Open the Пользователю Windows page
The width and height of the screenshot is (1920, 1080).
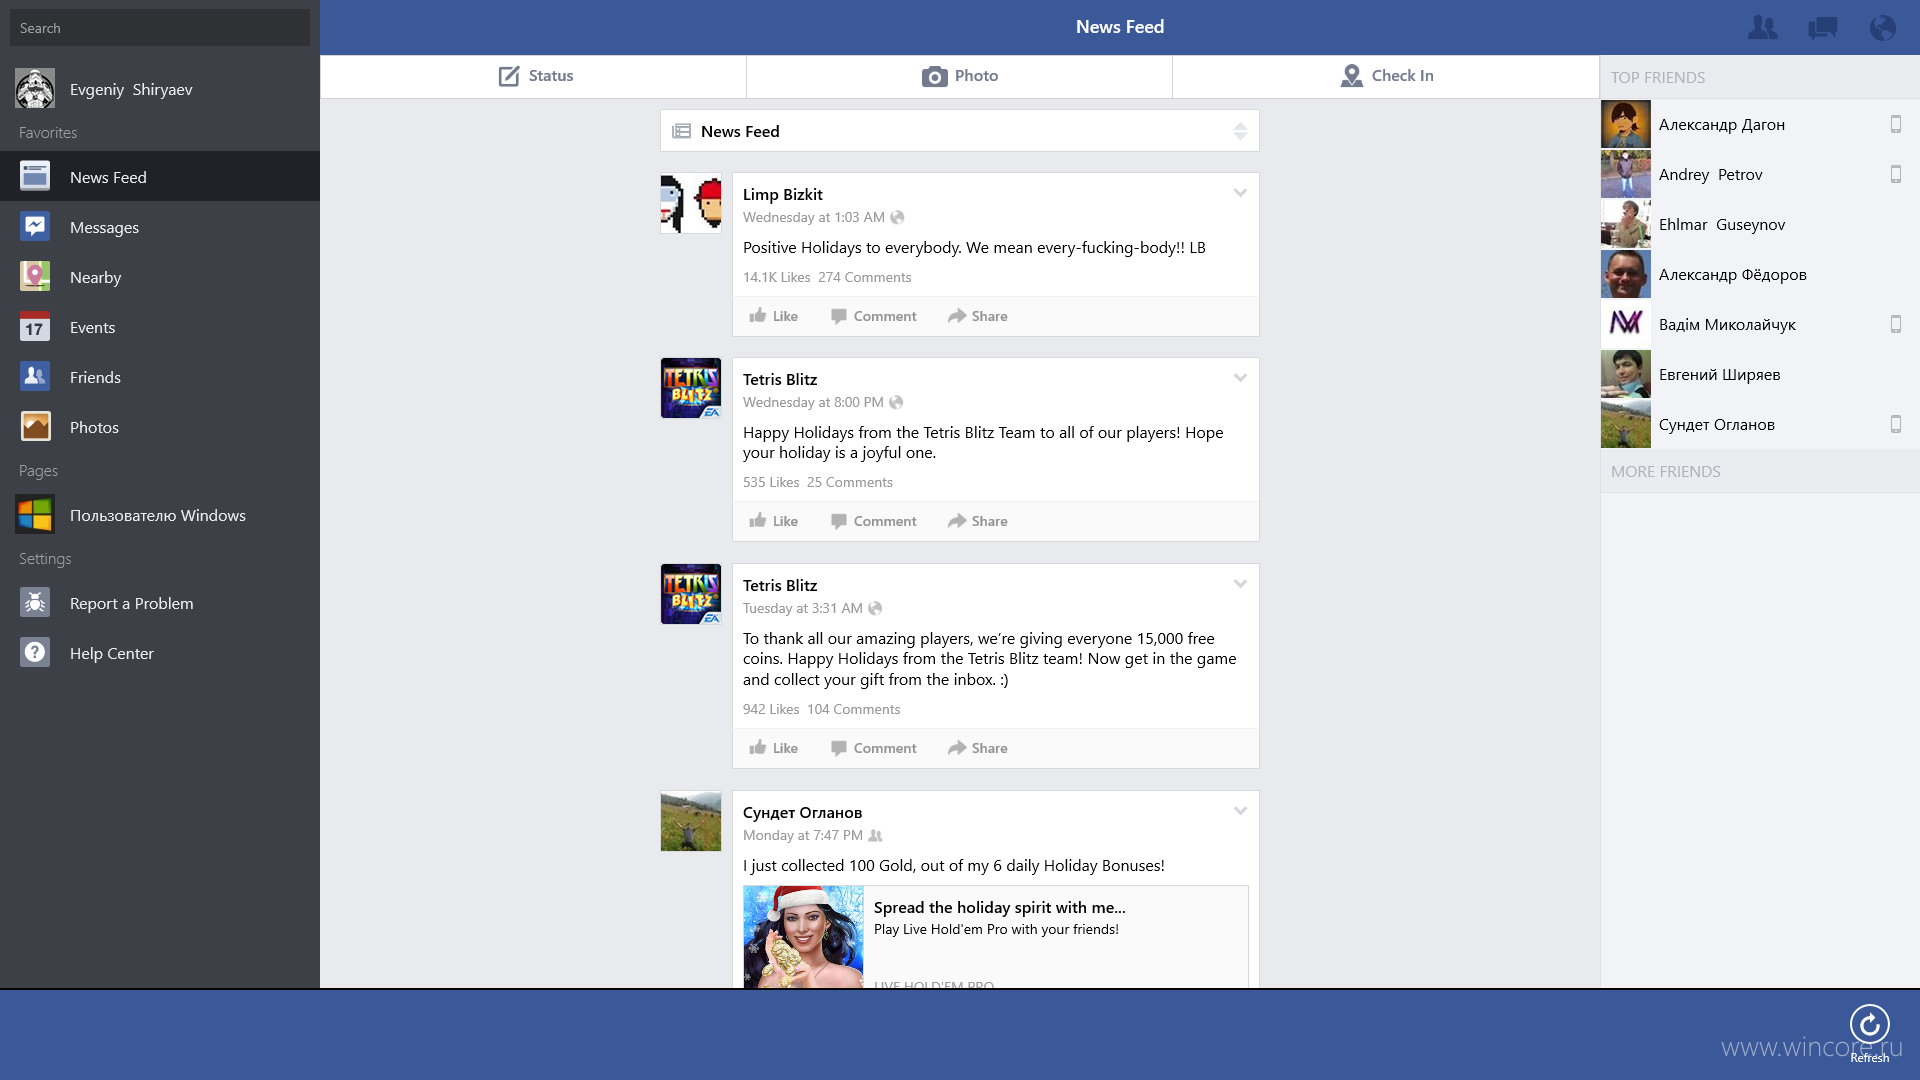[160, 515]
